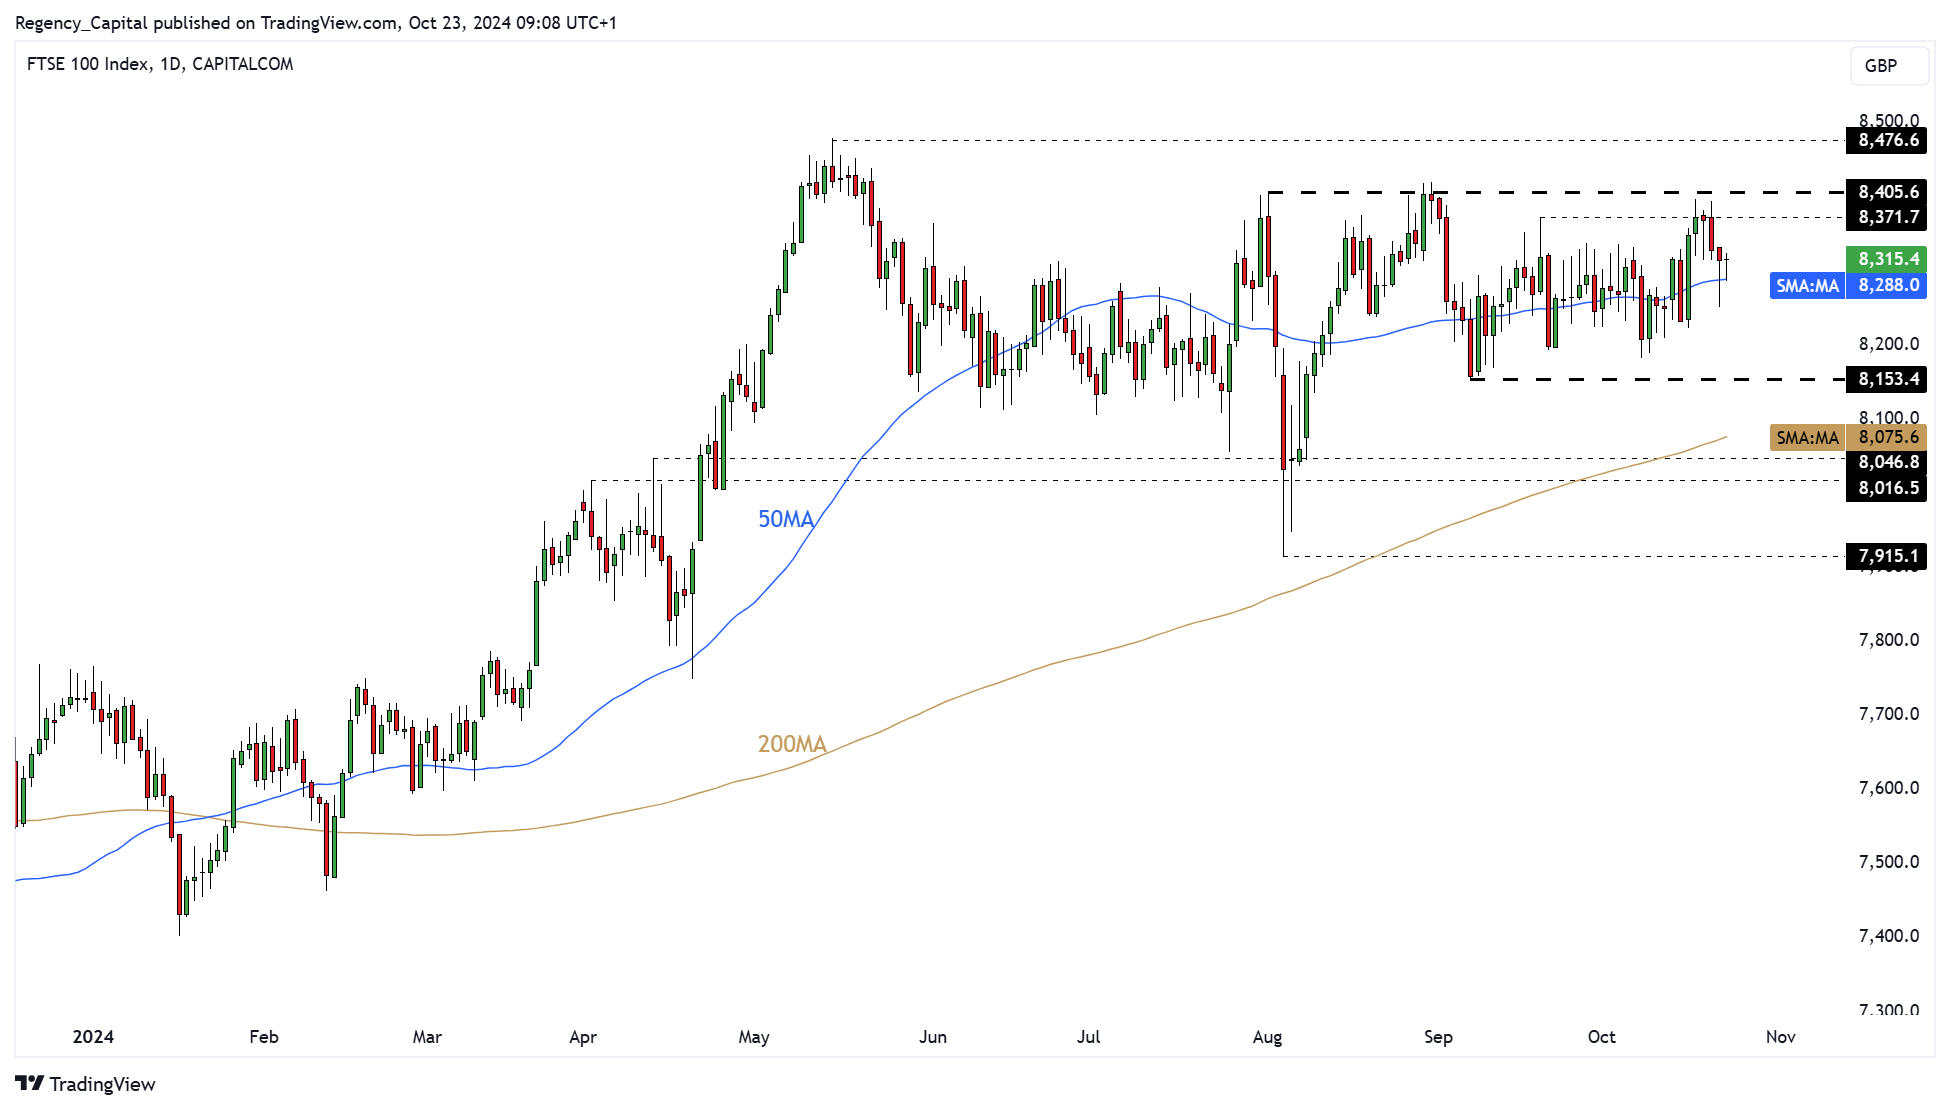
Task: Click the May label on time axis
Action: pos(754,1037)
